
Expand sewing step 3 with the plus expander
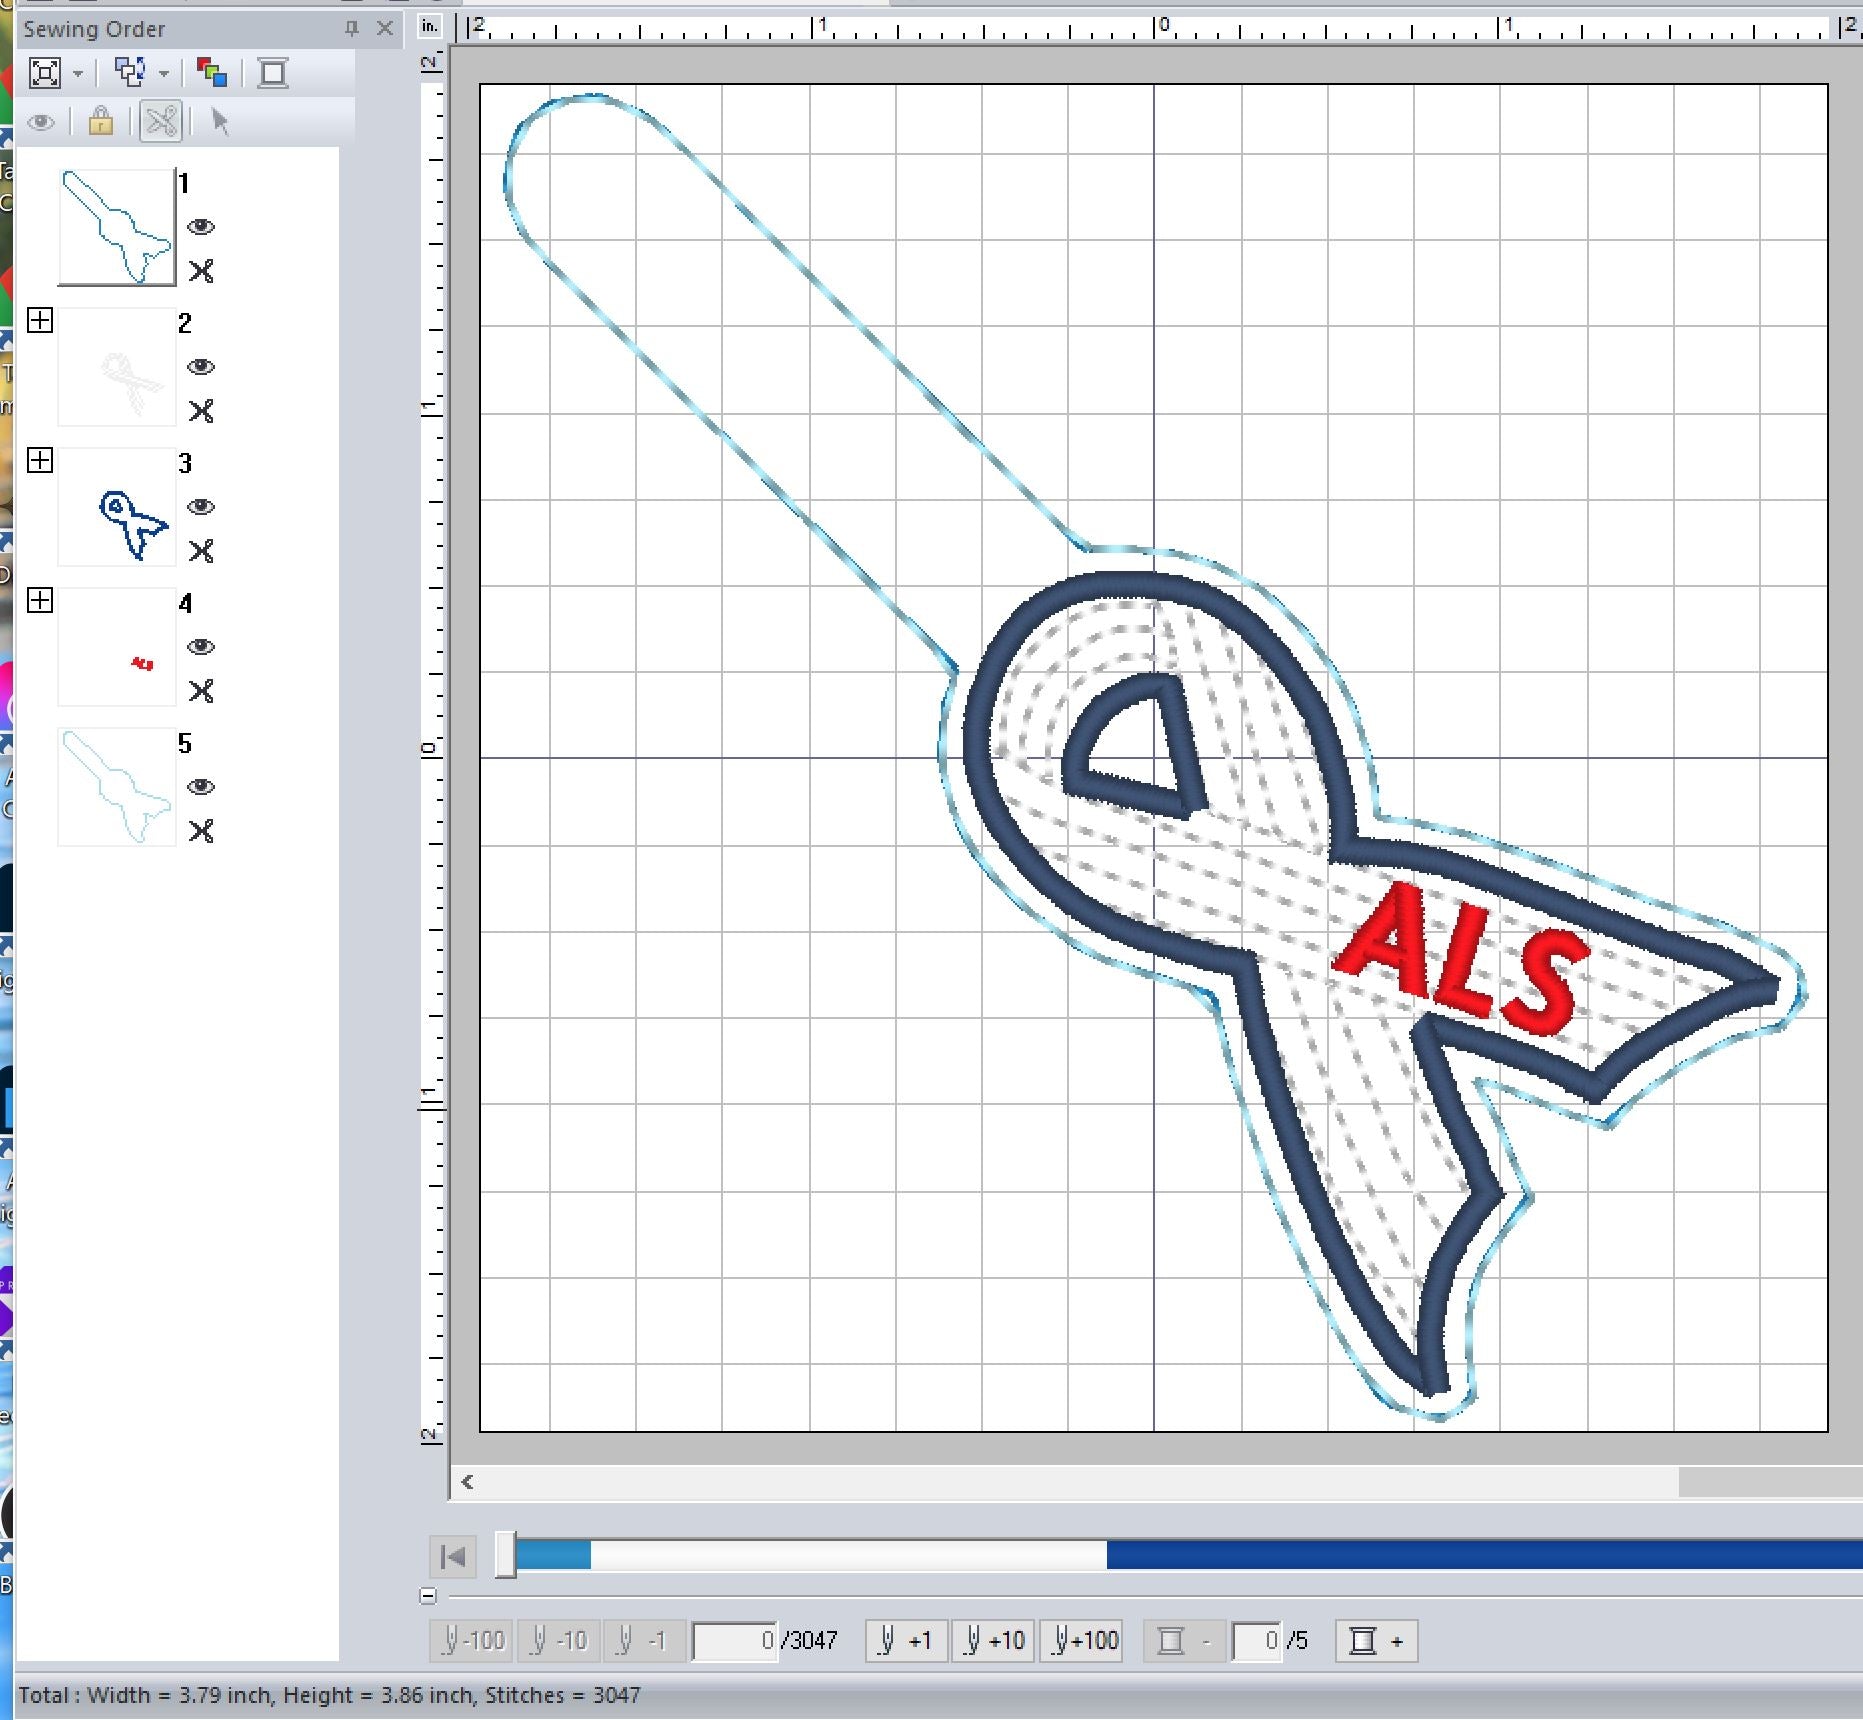pyautogui.click(x=40, y=462)
